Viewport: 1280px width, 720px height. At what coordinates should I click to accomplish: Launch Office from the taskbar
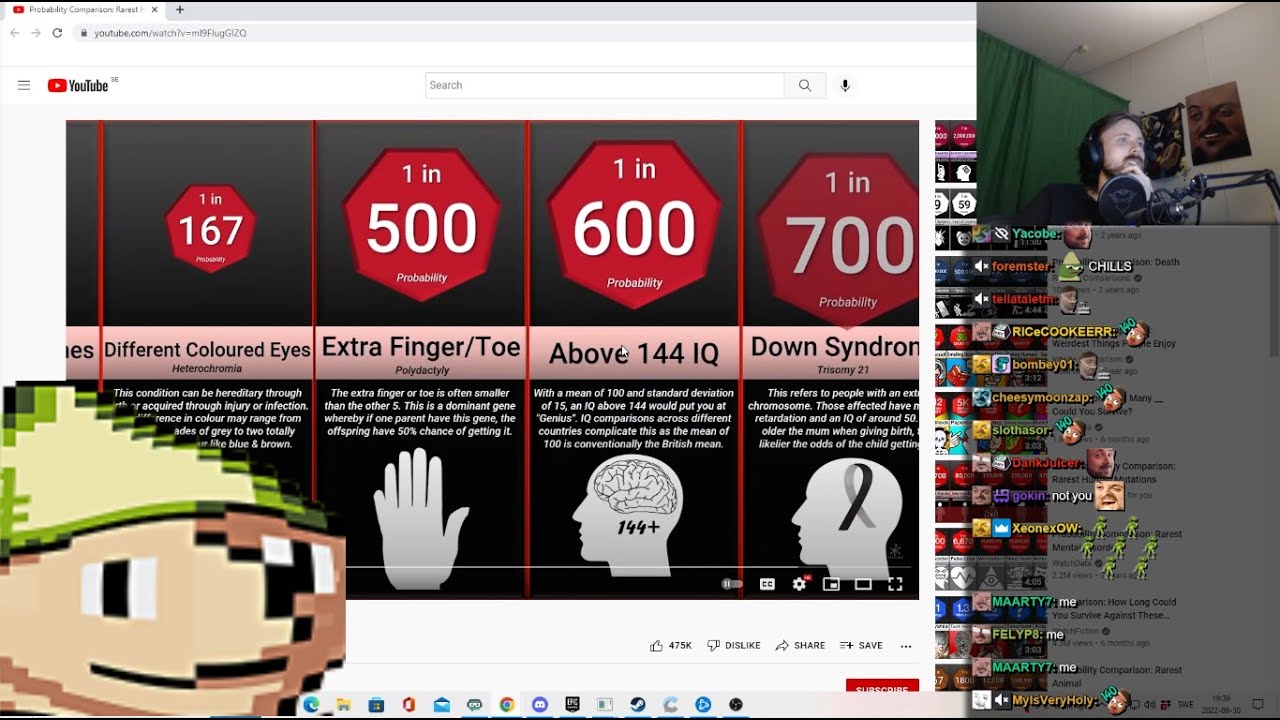408,705
